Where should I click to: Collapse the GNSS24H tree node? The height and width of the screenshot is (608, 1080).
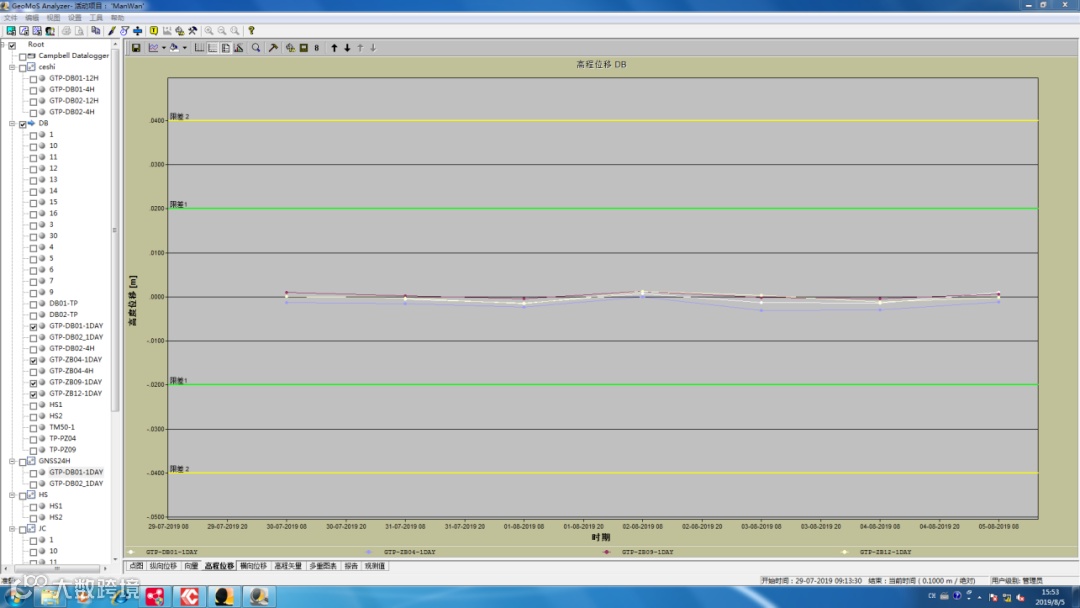(12, 461)
